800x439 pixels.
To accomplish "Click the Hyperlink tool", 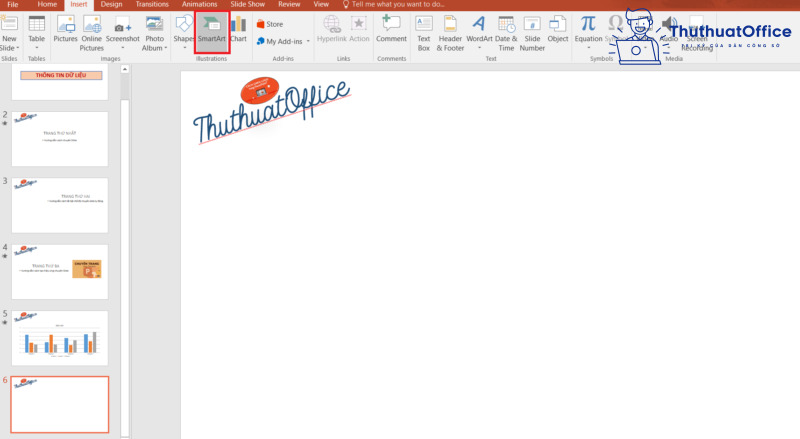I will pyautogui.click(x=332, y=30).
